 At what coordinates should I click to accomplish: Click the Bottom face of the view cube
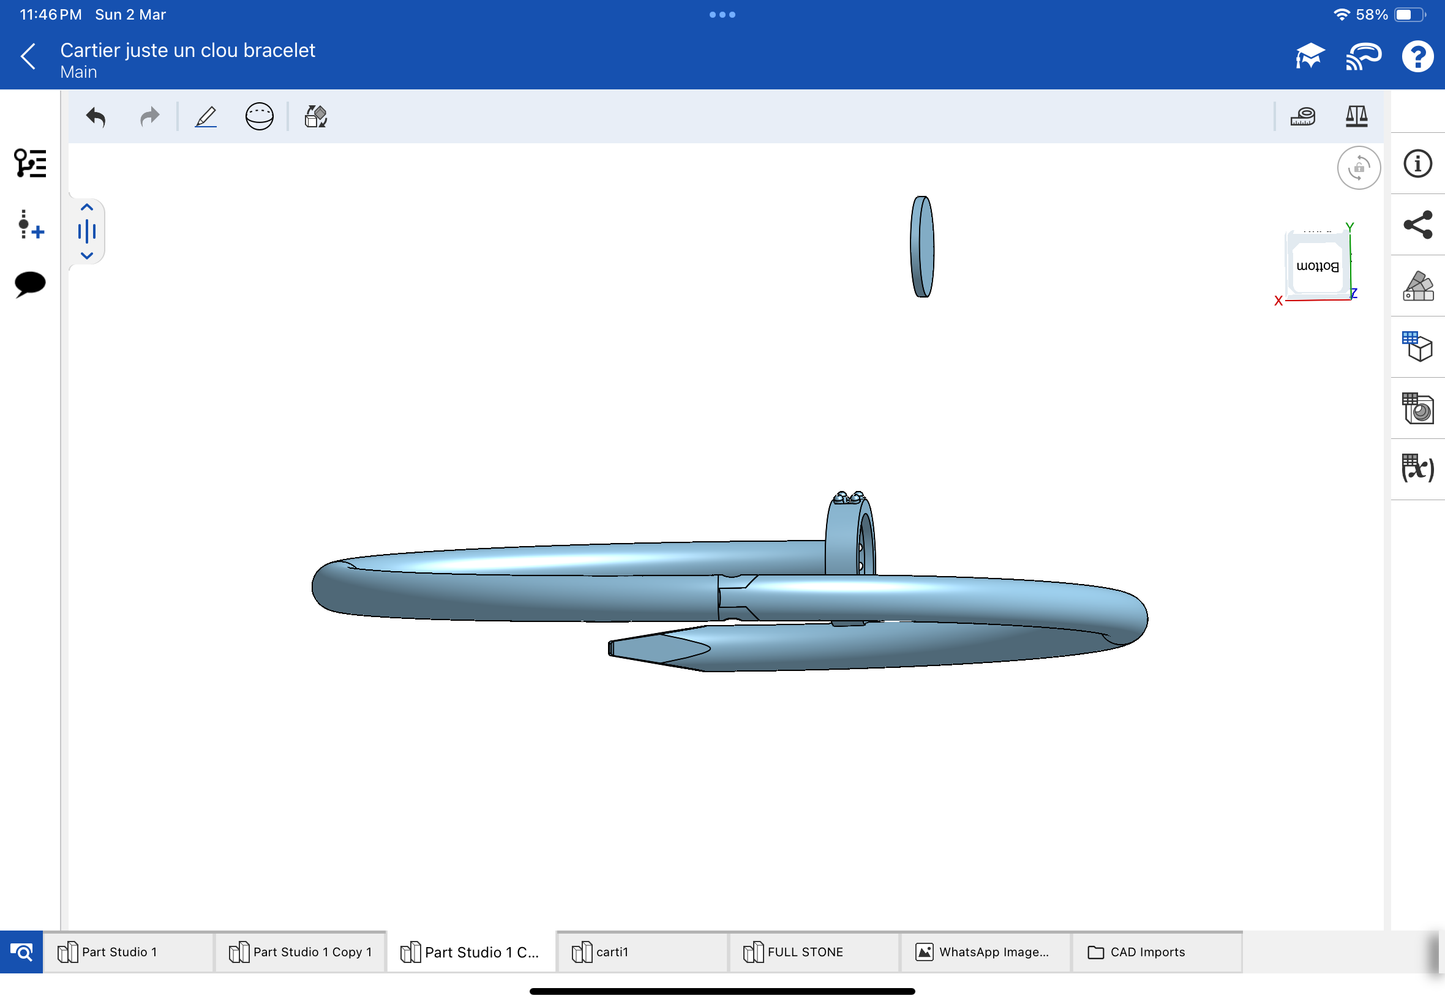pyautogui.click(x=1317, y=267)
